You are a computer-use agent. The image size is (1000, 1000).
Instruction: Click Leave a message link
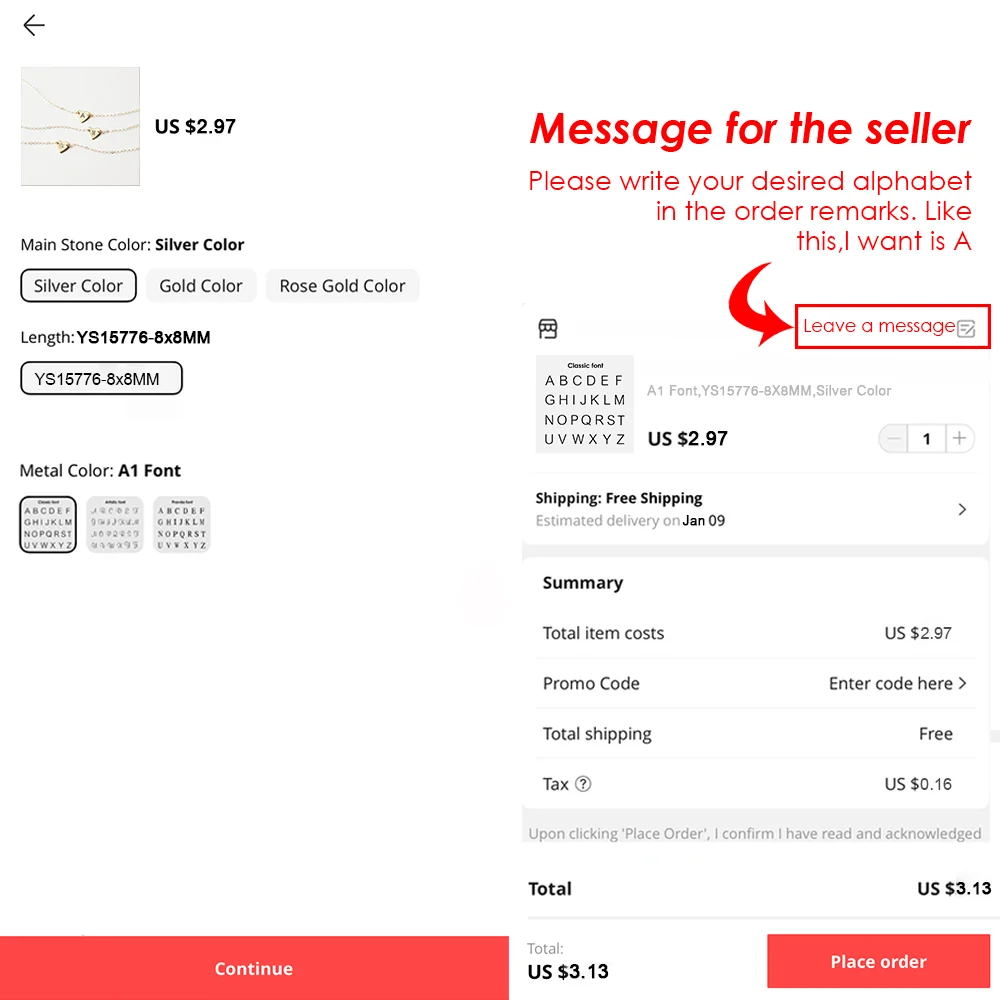point(879,326)
